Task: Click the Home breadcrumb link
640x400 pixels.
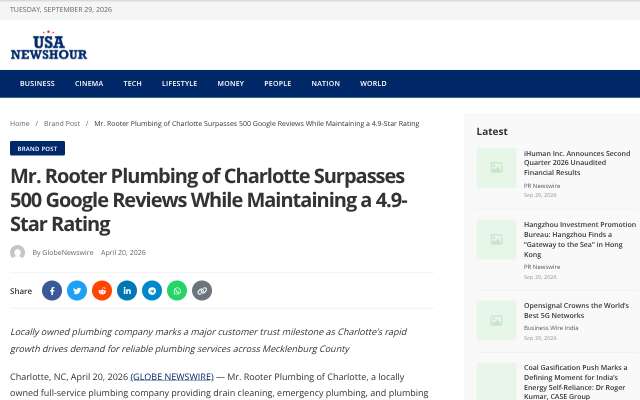Action: pyautogui.click(x=20, y=123)
